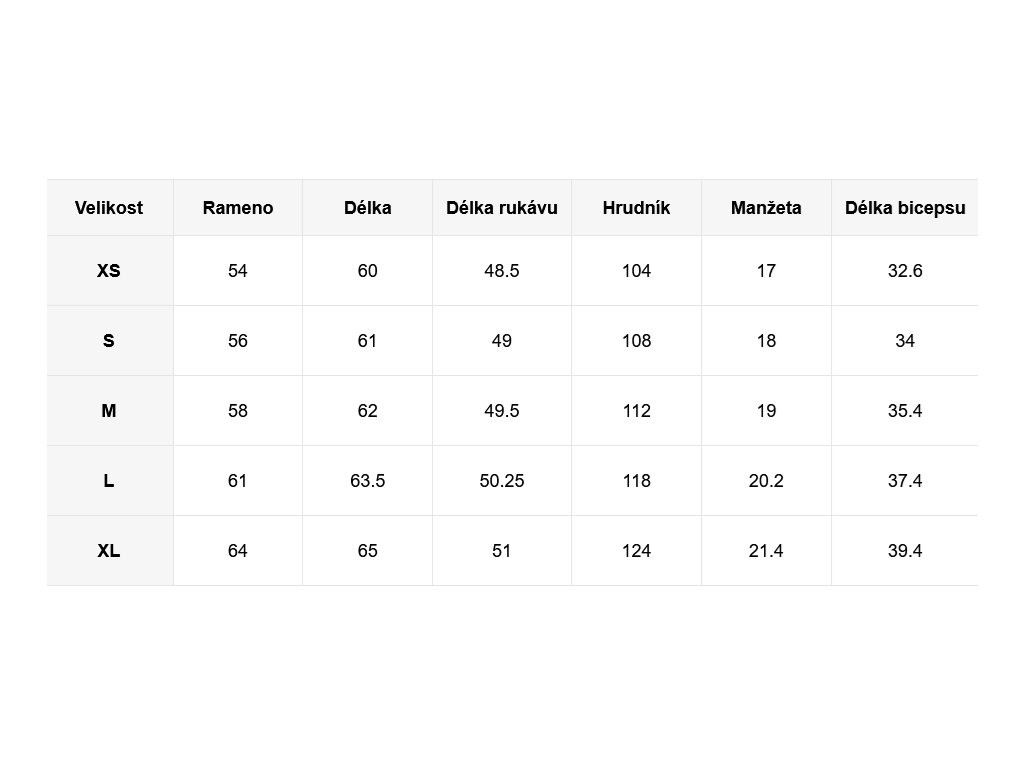This screenshot has width=1024, height=768.
Task: Click the 50.25 sleeve length cell
Action: point(502,480)
